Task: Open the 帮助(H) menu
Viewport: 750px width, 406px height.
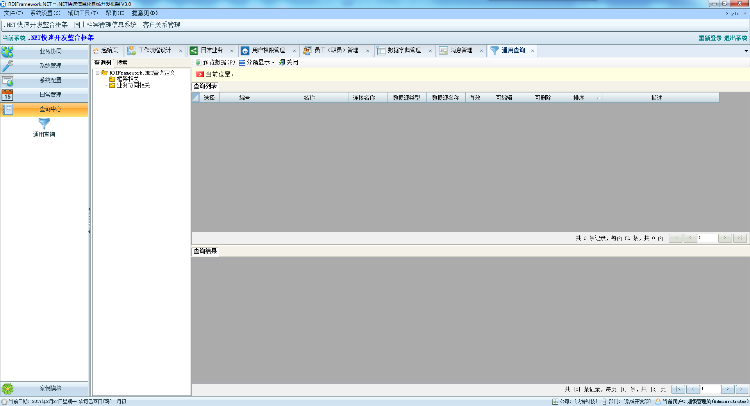Action: (115, 13)
